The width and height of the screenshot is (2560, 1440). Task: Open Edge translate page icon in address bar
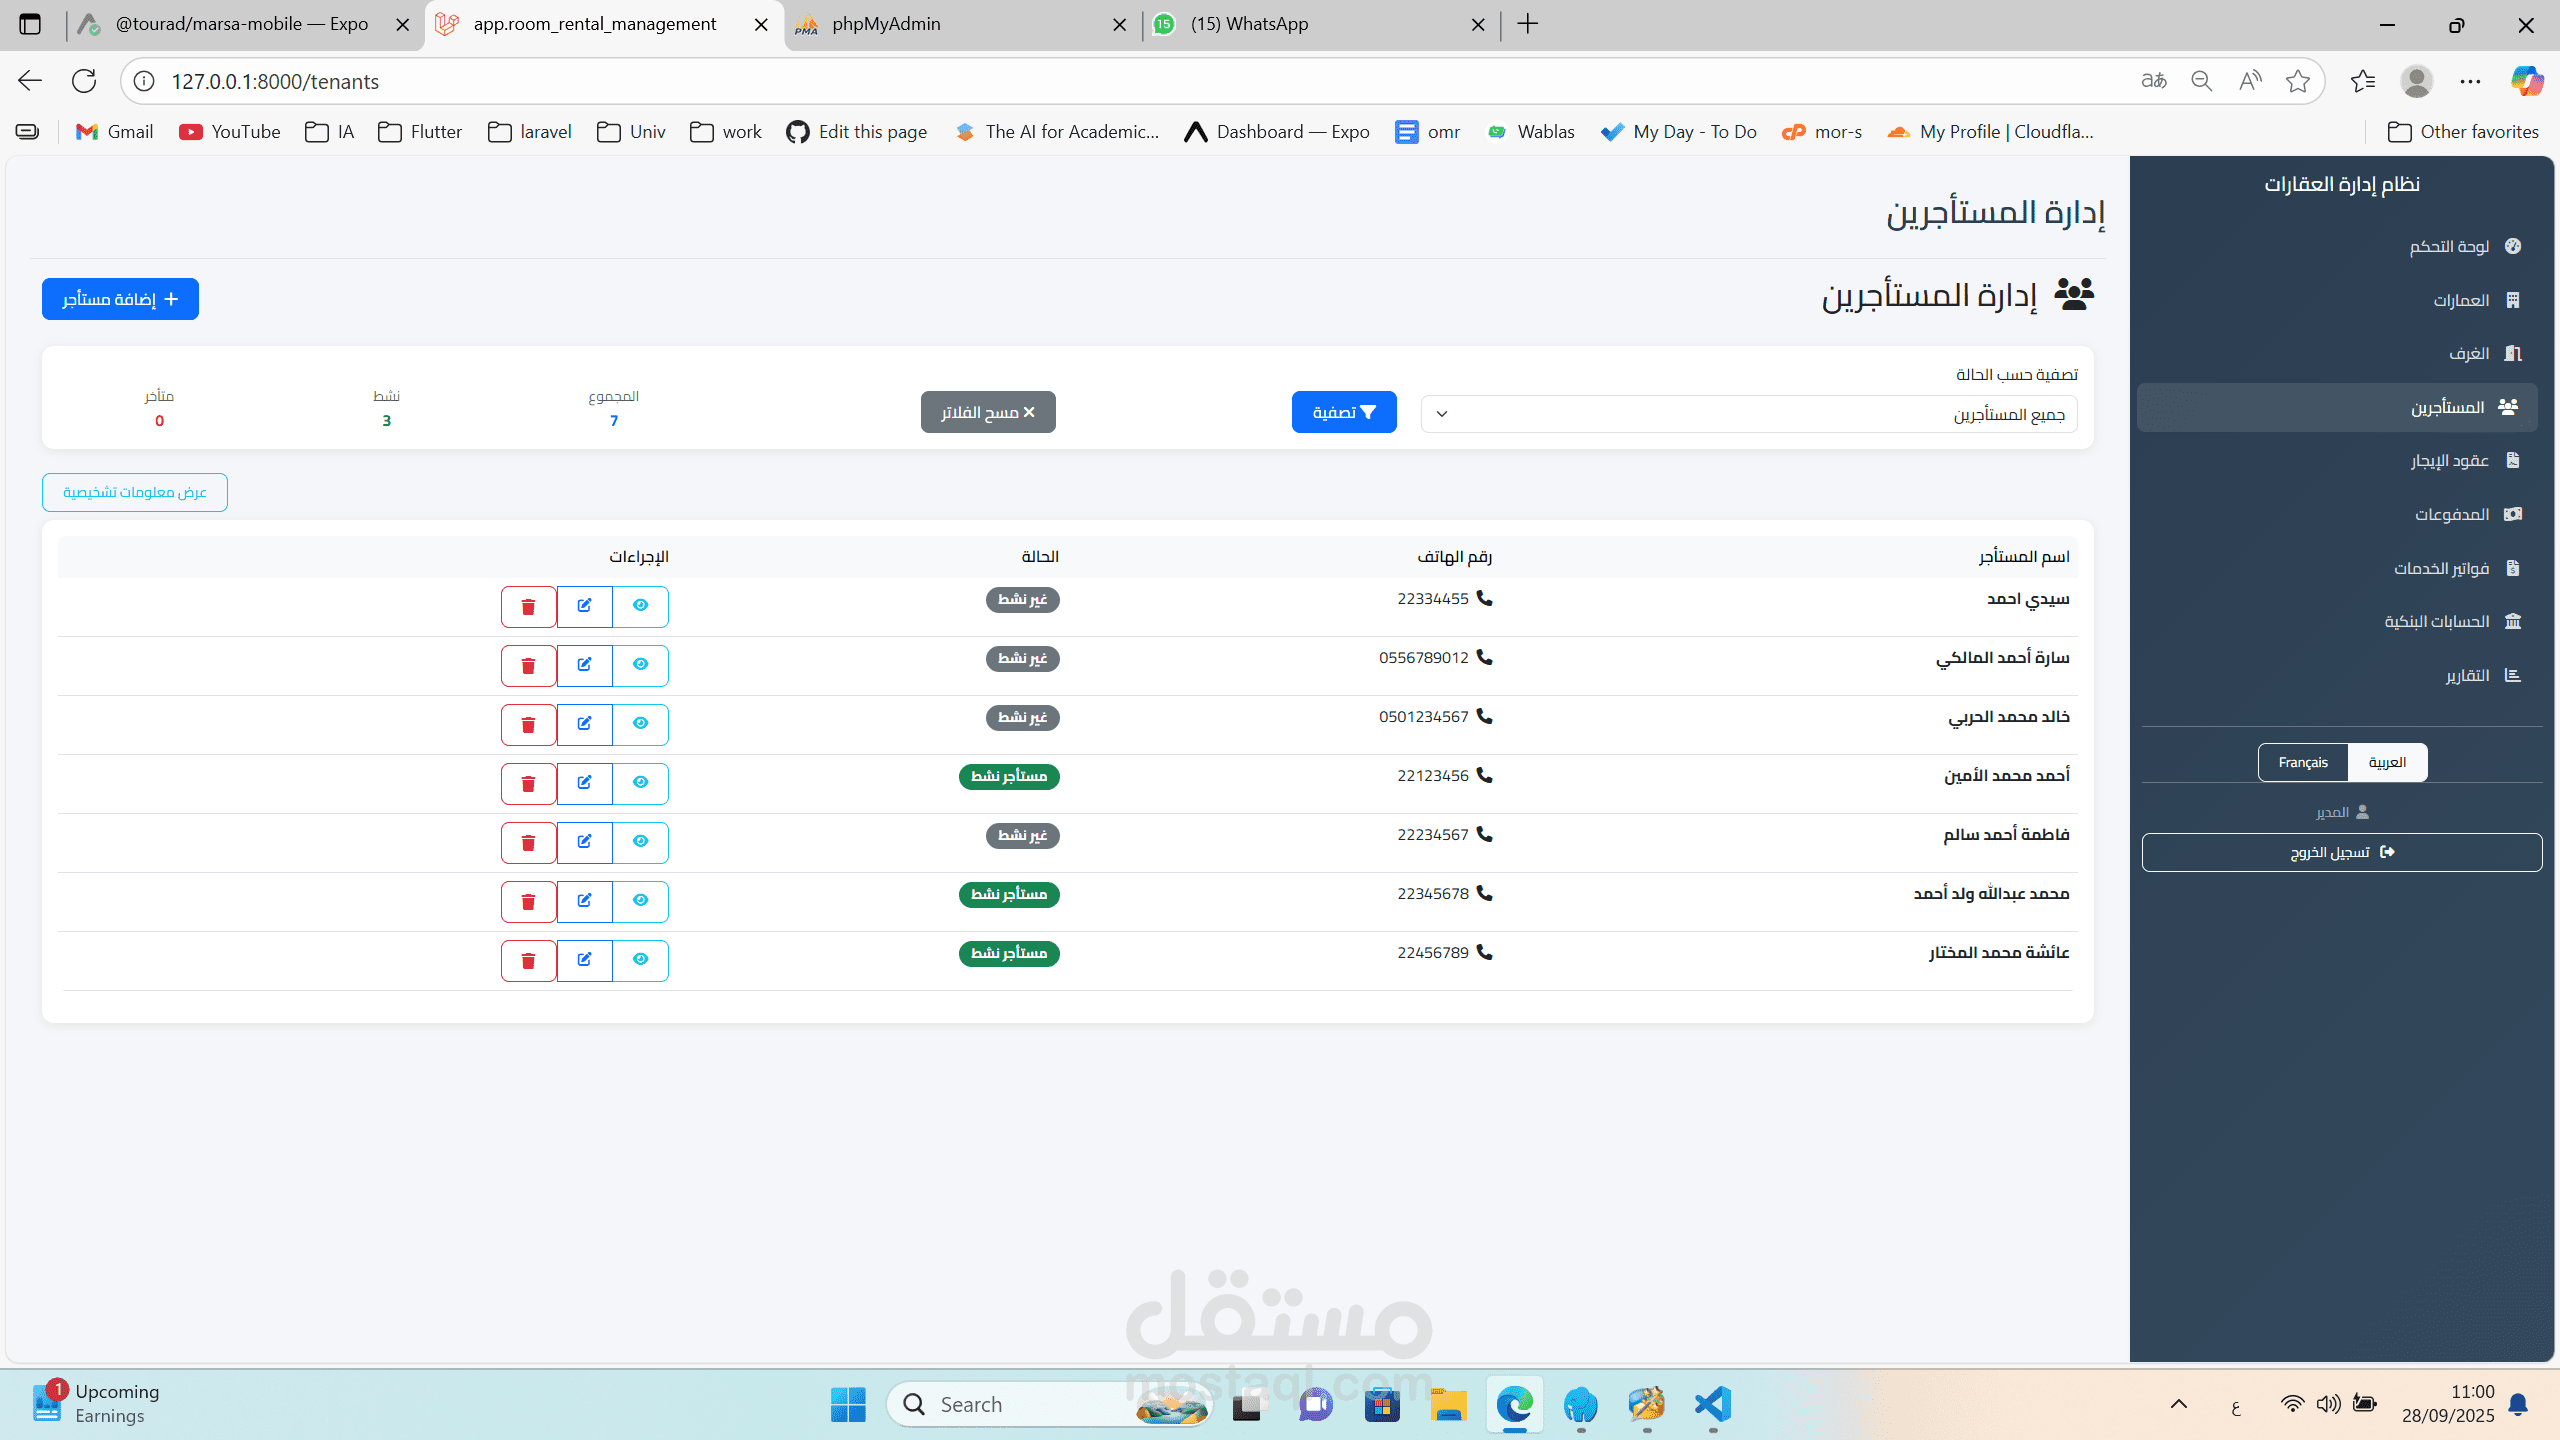[2153, 81]
